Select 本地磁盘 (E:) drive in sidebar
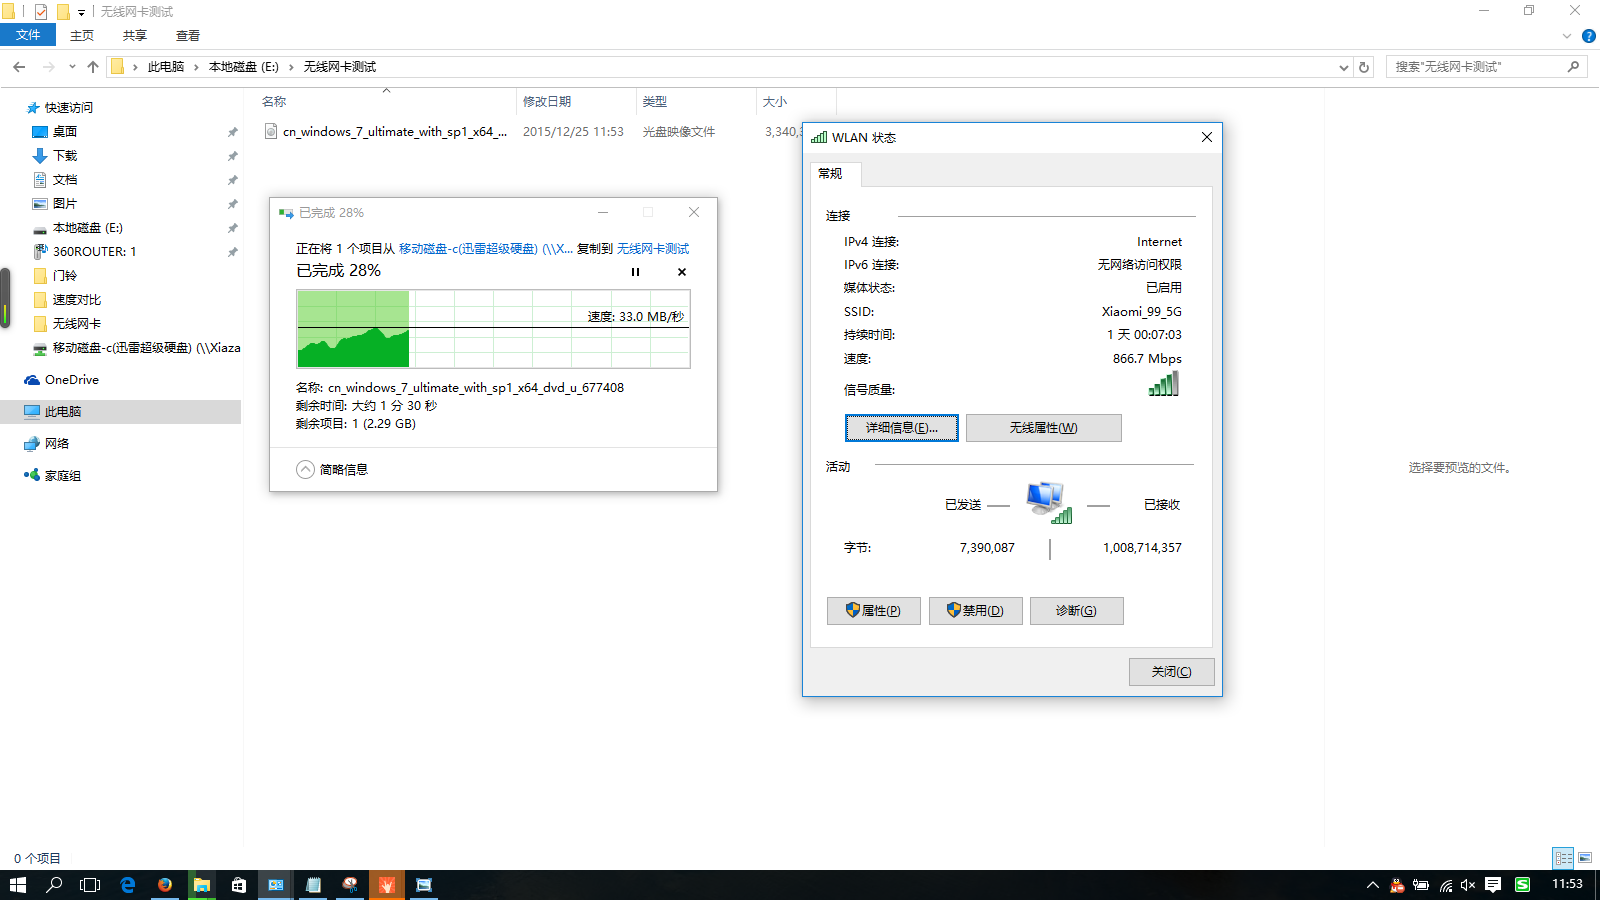The image size is (1600, 900). 87,228
